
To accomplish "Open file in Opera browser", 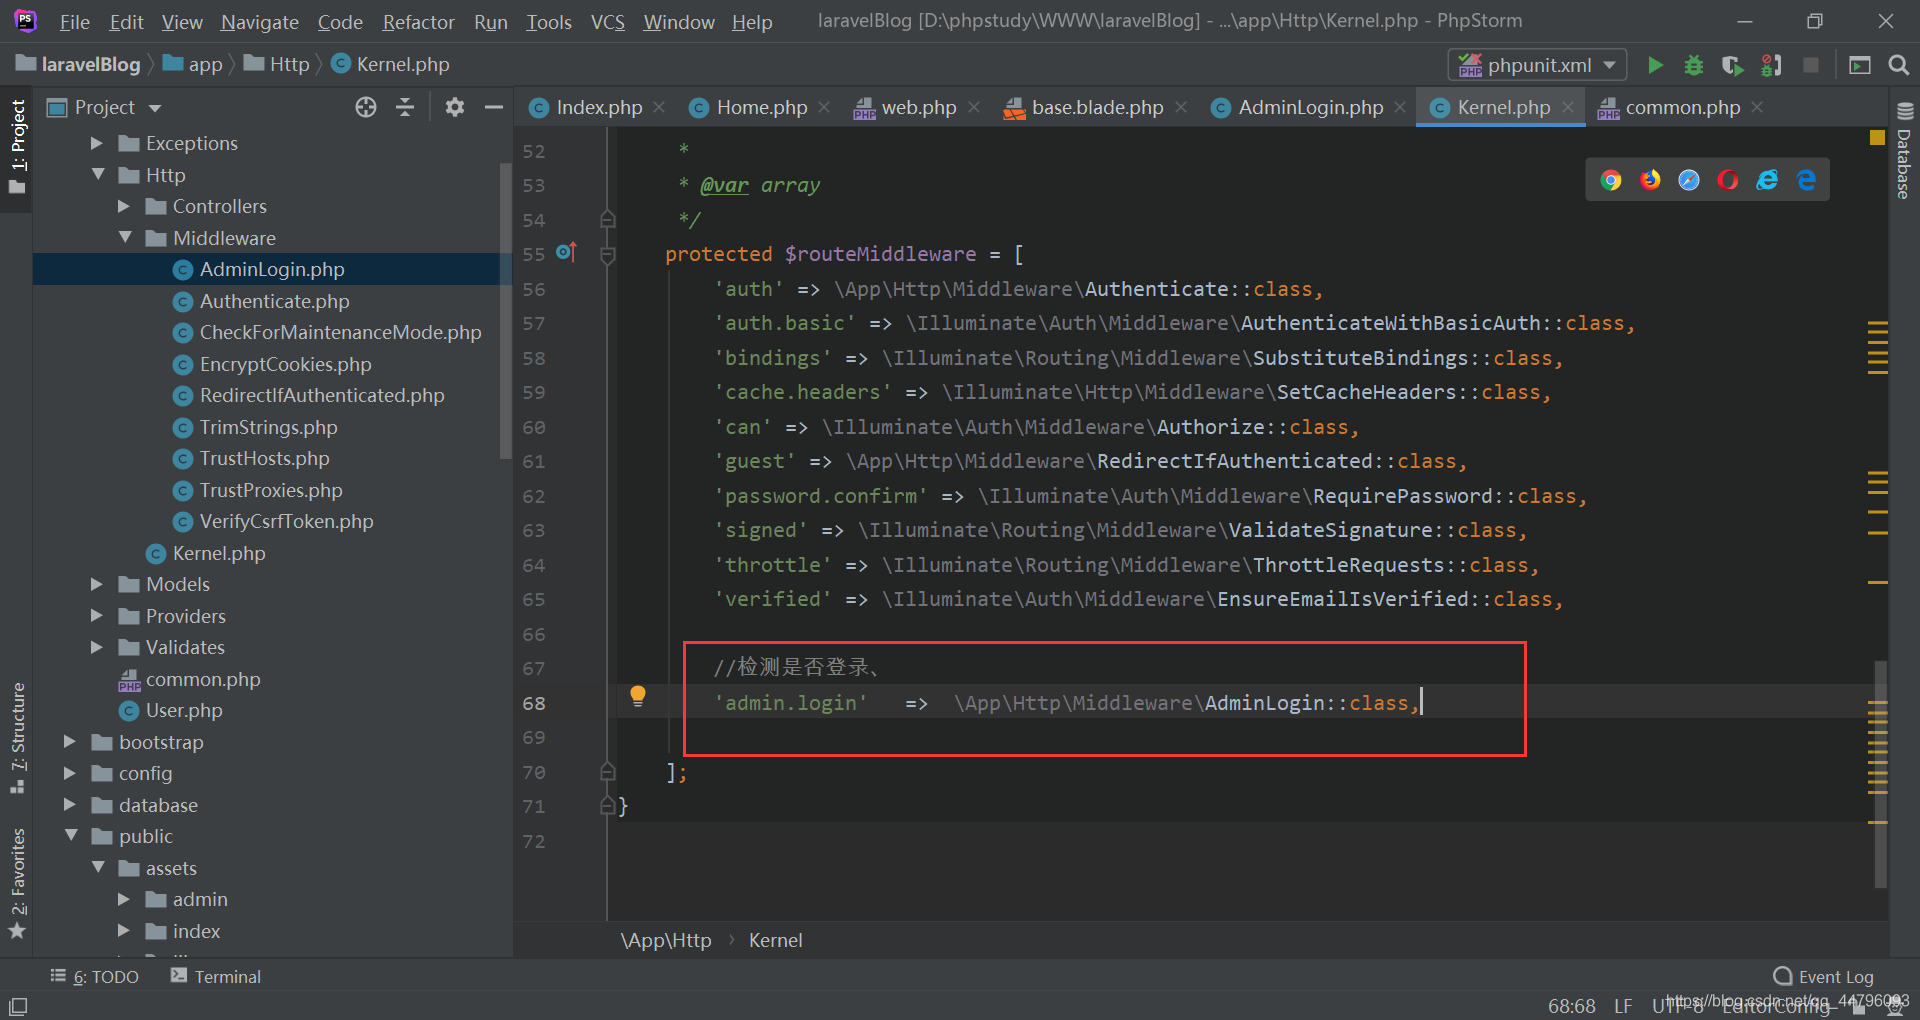I will tap(1728, 180).
